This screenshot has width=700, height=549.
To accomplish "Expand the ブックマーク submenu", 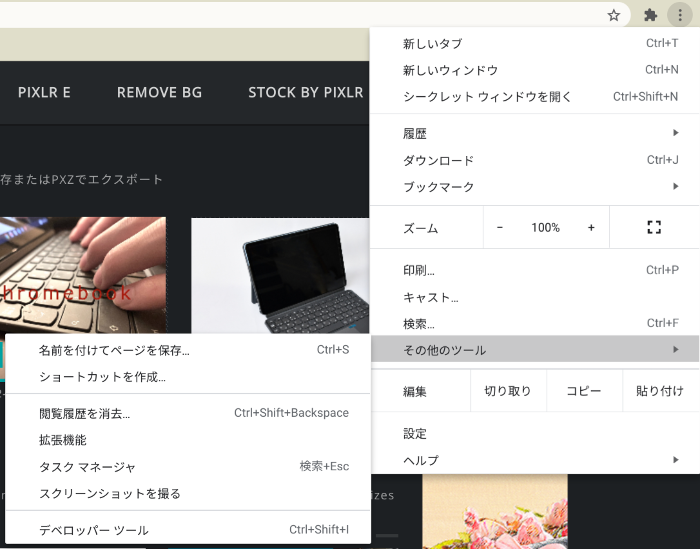I will click(535, 187).
